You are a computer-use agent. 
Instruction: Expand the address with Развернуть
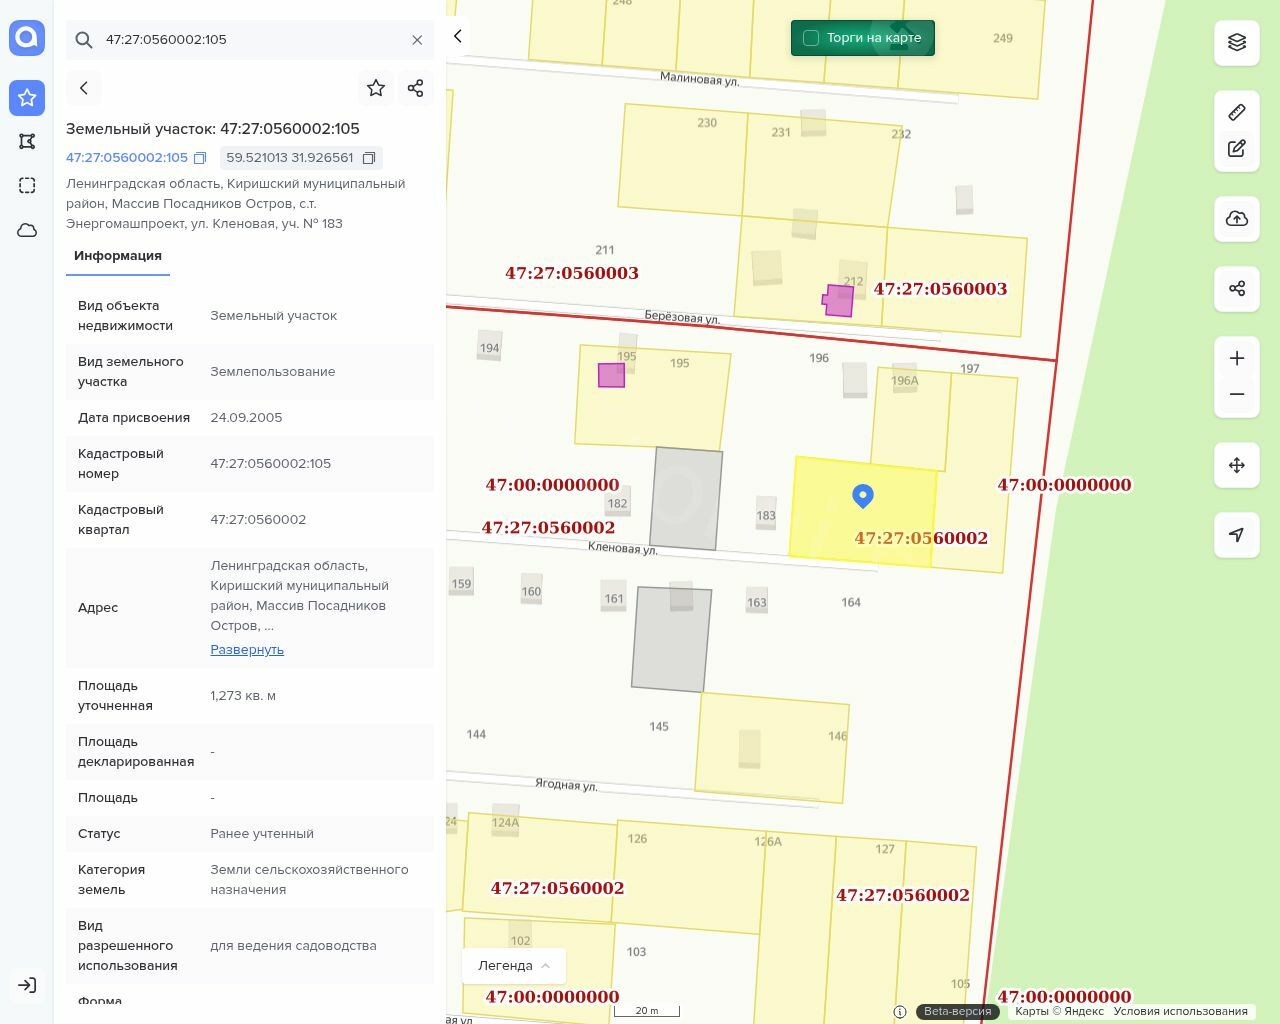point(247,649)
